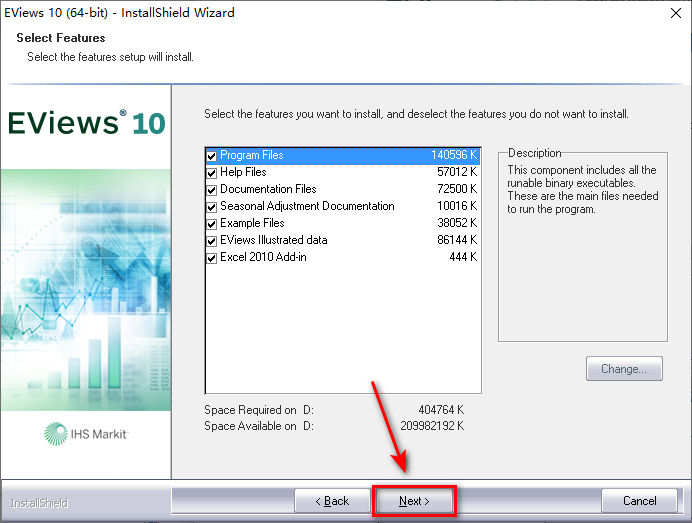Toggle EViews Illustrated data checkbox
Image resolution: width=692 pixels, height=523 pixels.
(212, 241)
